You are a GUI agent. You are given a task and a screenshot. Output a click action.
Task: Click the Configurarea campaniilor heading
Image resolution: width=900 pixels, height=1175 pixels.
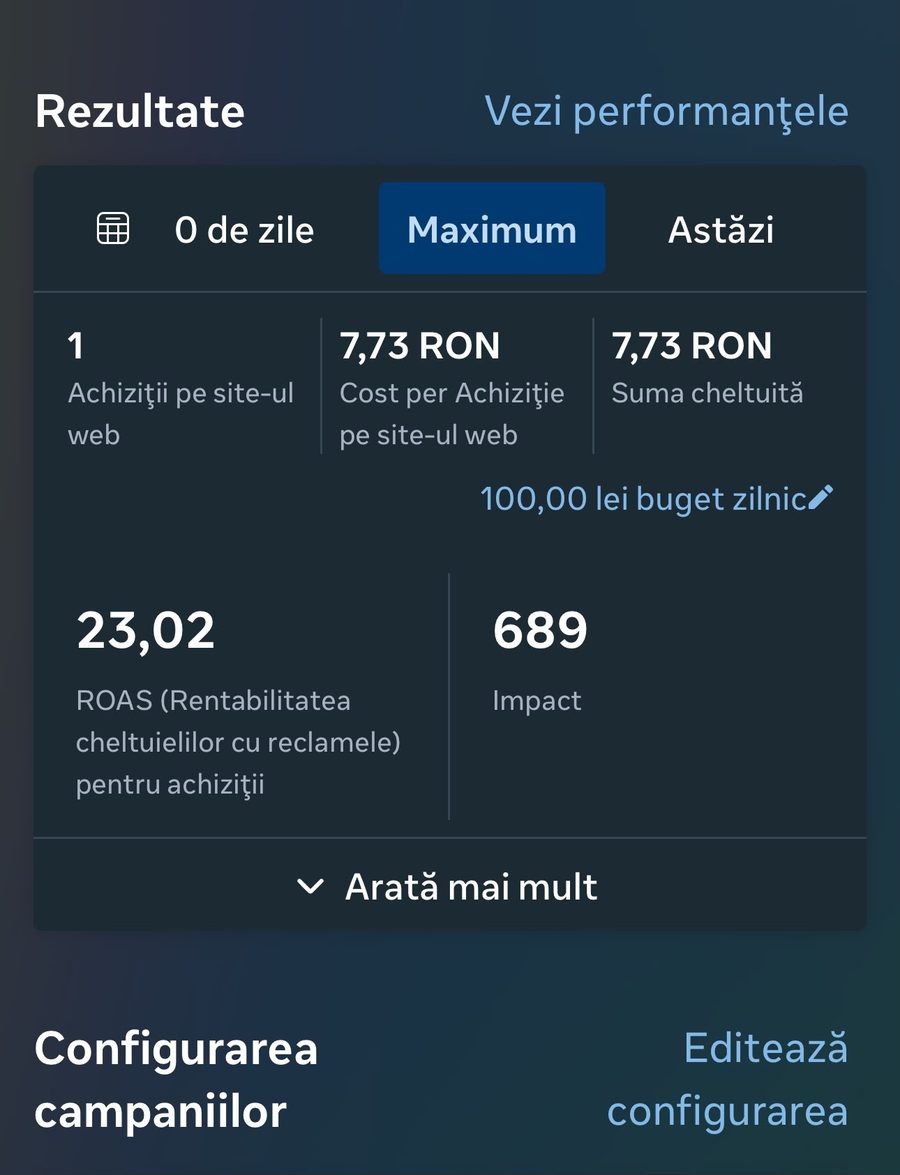click(x=176, y=1079)
